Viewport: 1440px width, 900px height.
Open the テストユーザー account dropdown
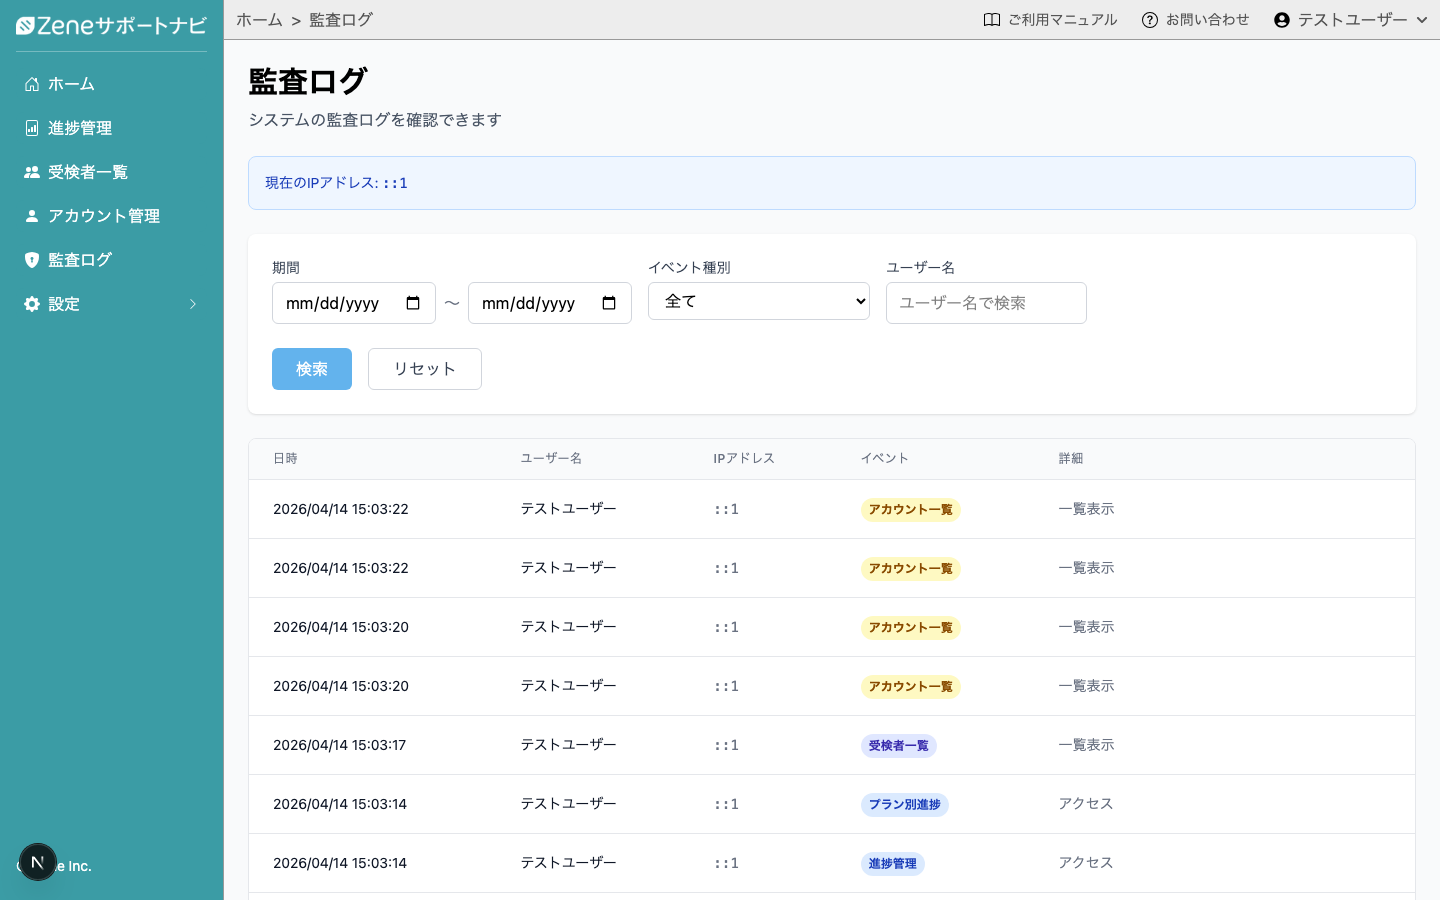point(1350,20)
